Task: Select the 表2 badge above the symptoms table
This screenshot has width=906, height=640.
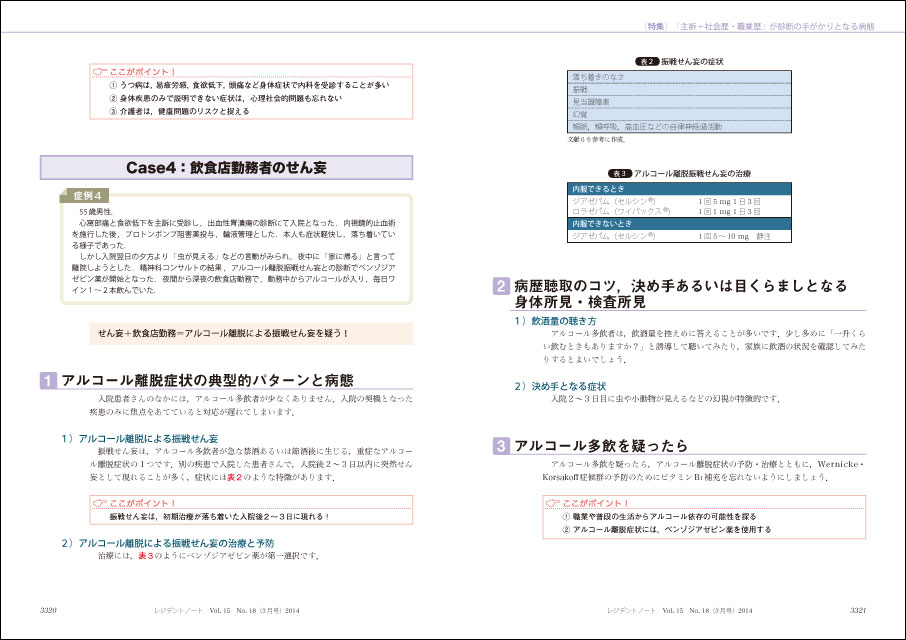Action: pyautogui.click(x=647, y=61)
